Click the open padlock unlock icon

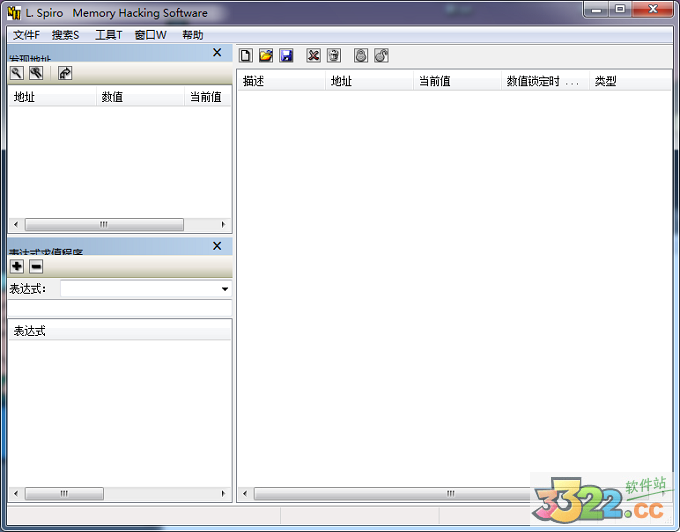[381, 56]
